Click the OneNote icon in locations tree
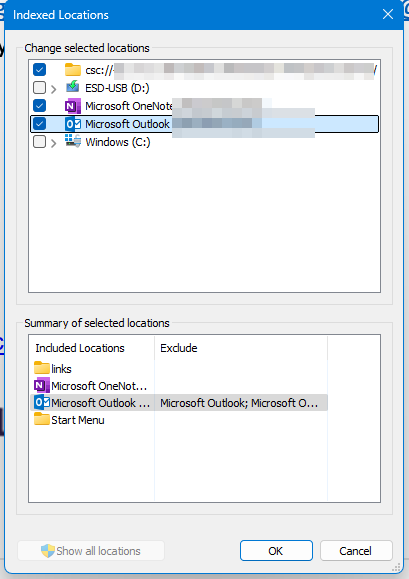The width and height of the screenshot is (409, 579). [x=73, y=106]
